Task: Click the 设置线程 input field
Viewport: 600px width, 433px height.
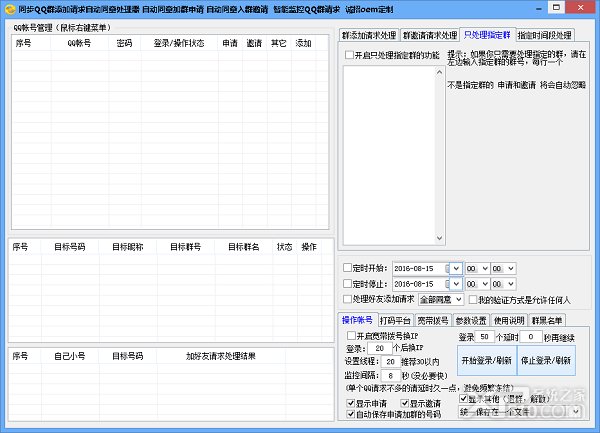Action: pyautogui.click(x=390, y=361)
